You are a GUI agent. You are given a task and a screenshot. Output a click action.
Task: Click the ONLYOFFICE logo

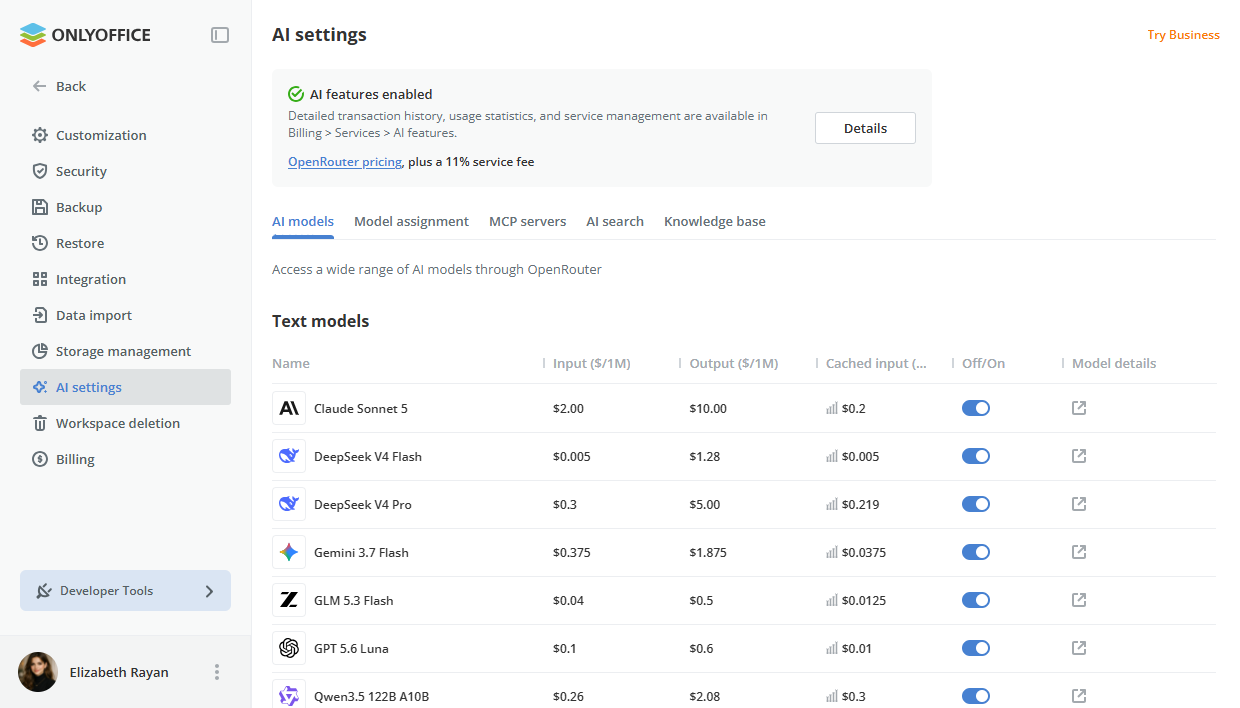click(85, 35)
